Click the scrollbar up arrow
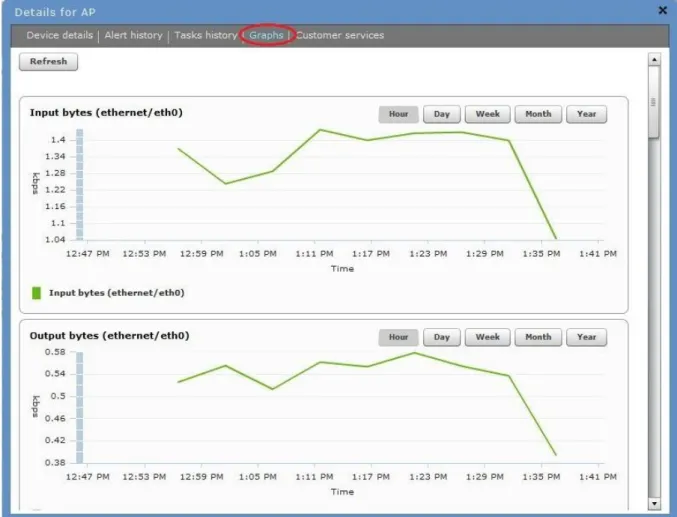Image resolution: width=677 pixels, height=517 pixels. (x=654, y=60)
